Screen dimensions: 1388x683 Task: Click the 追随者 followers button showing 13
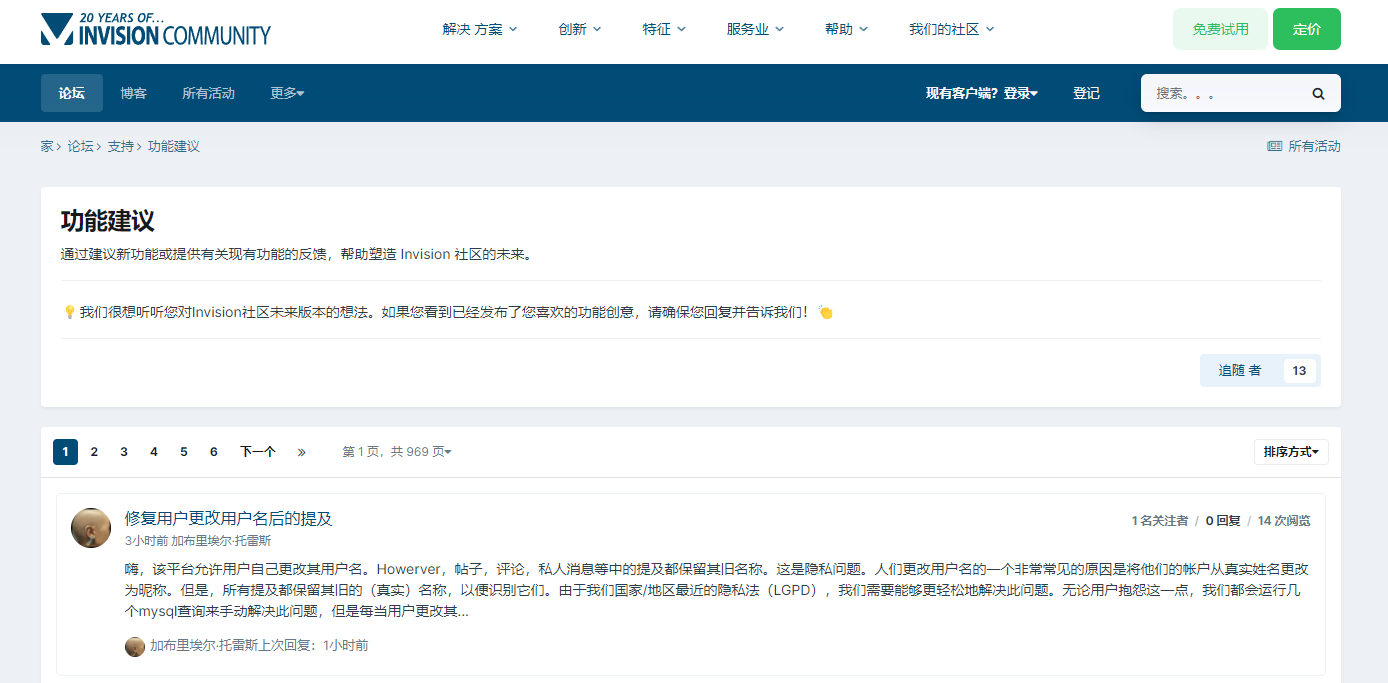tap(1239, 370)
